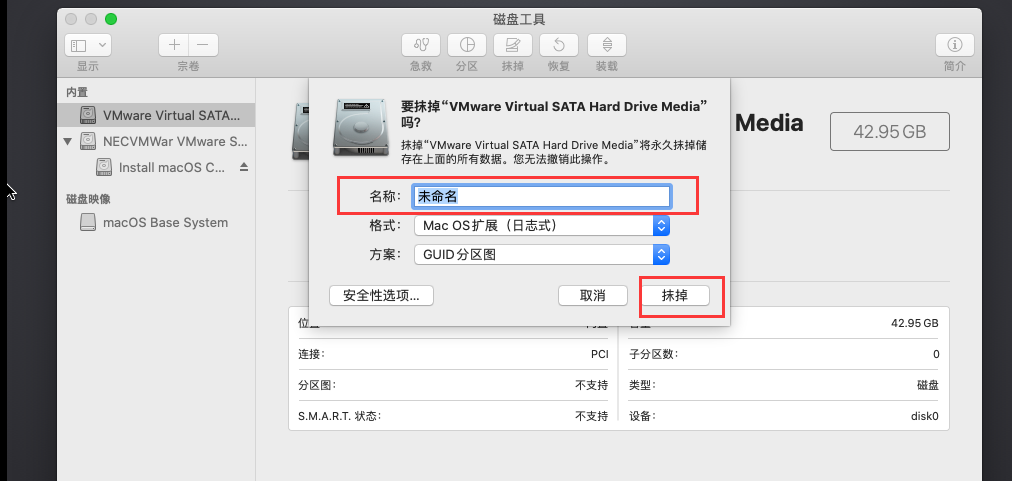Viewport: 1012px width, 481px height.
Task: Click the remove volume minus button
Action: click(x=203, y=45)
